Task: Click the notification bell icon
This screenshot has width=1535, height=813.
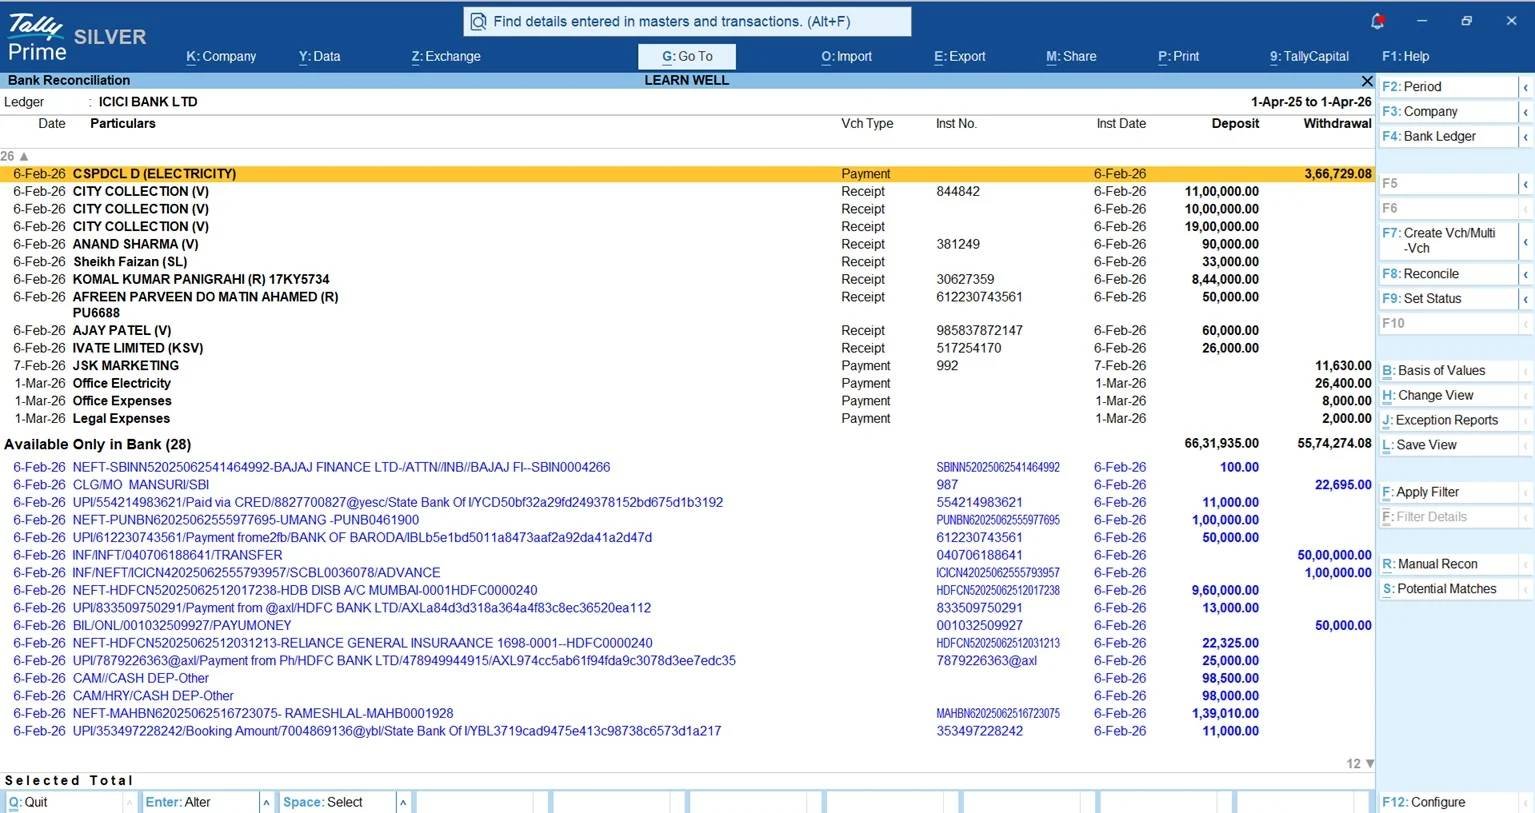Action: click(1377, 21)
